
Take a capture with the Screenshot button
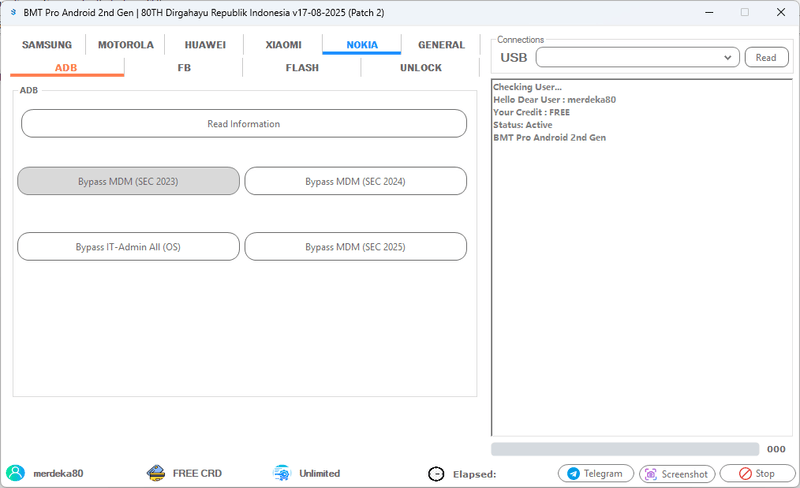tap(677, 474)
